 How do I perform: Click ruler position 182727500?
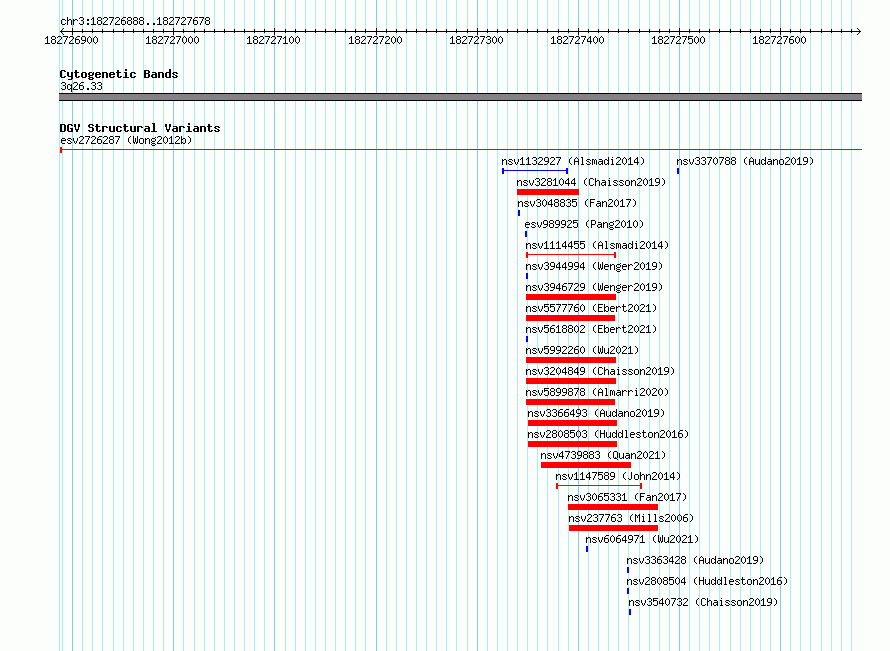[678, 40]
